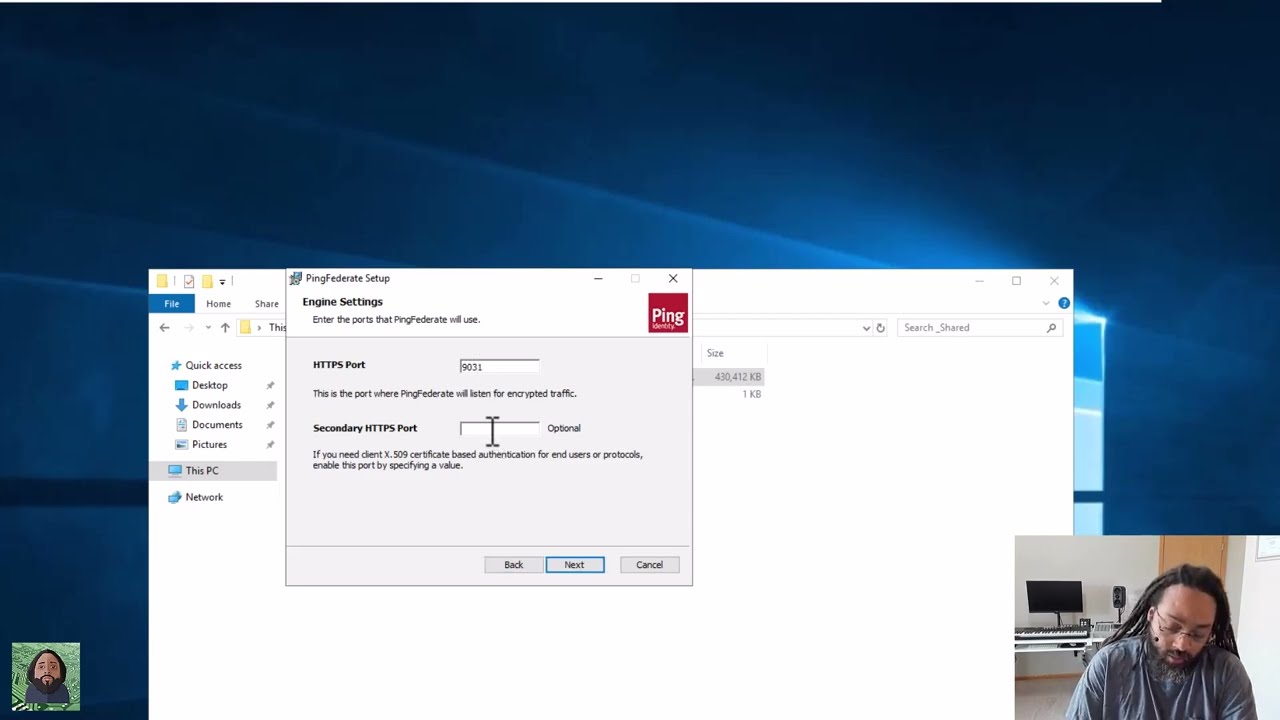Viewport: 1280px width, 720px height.
Task: Click the Optional label beside secondary port
Action: click(x=564, y=428)
